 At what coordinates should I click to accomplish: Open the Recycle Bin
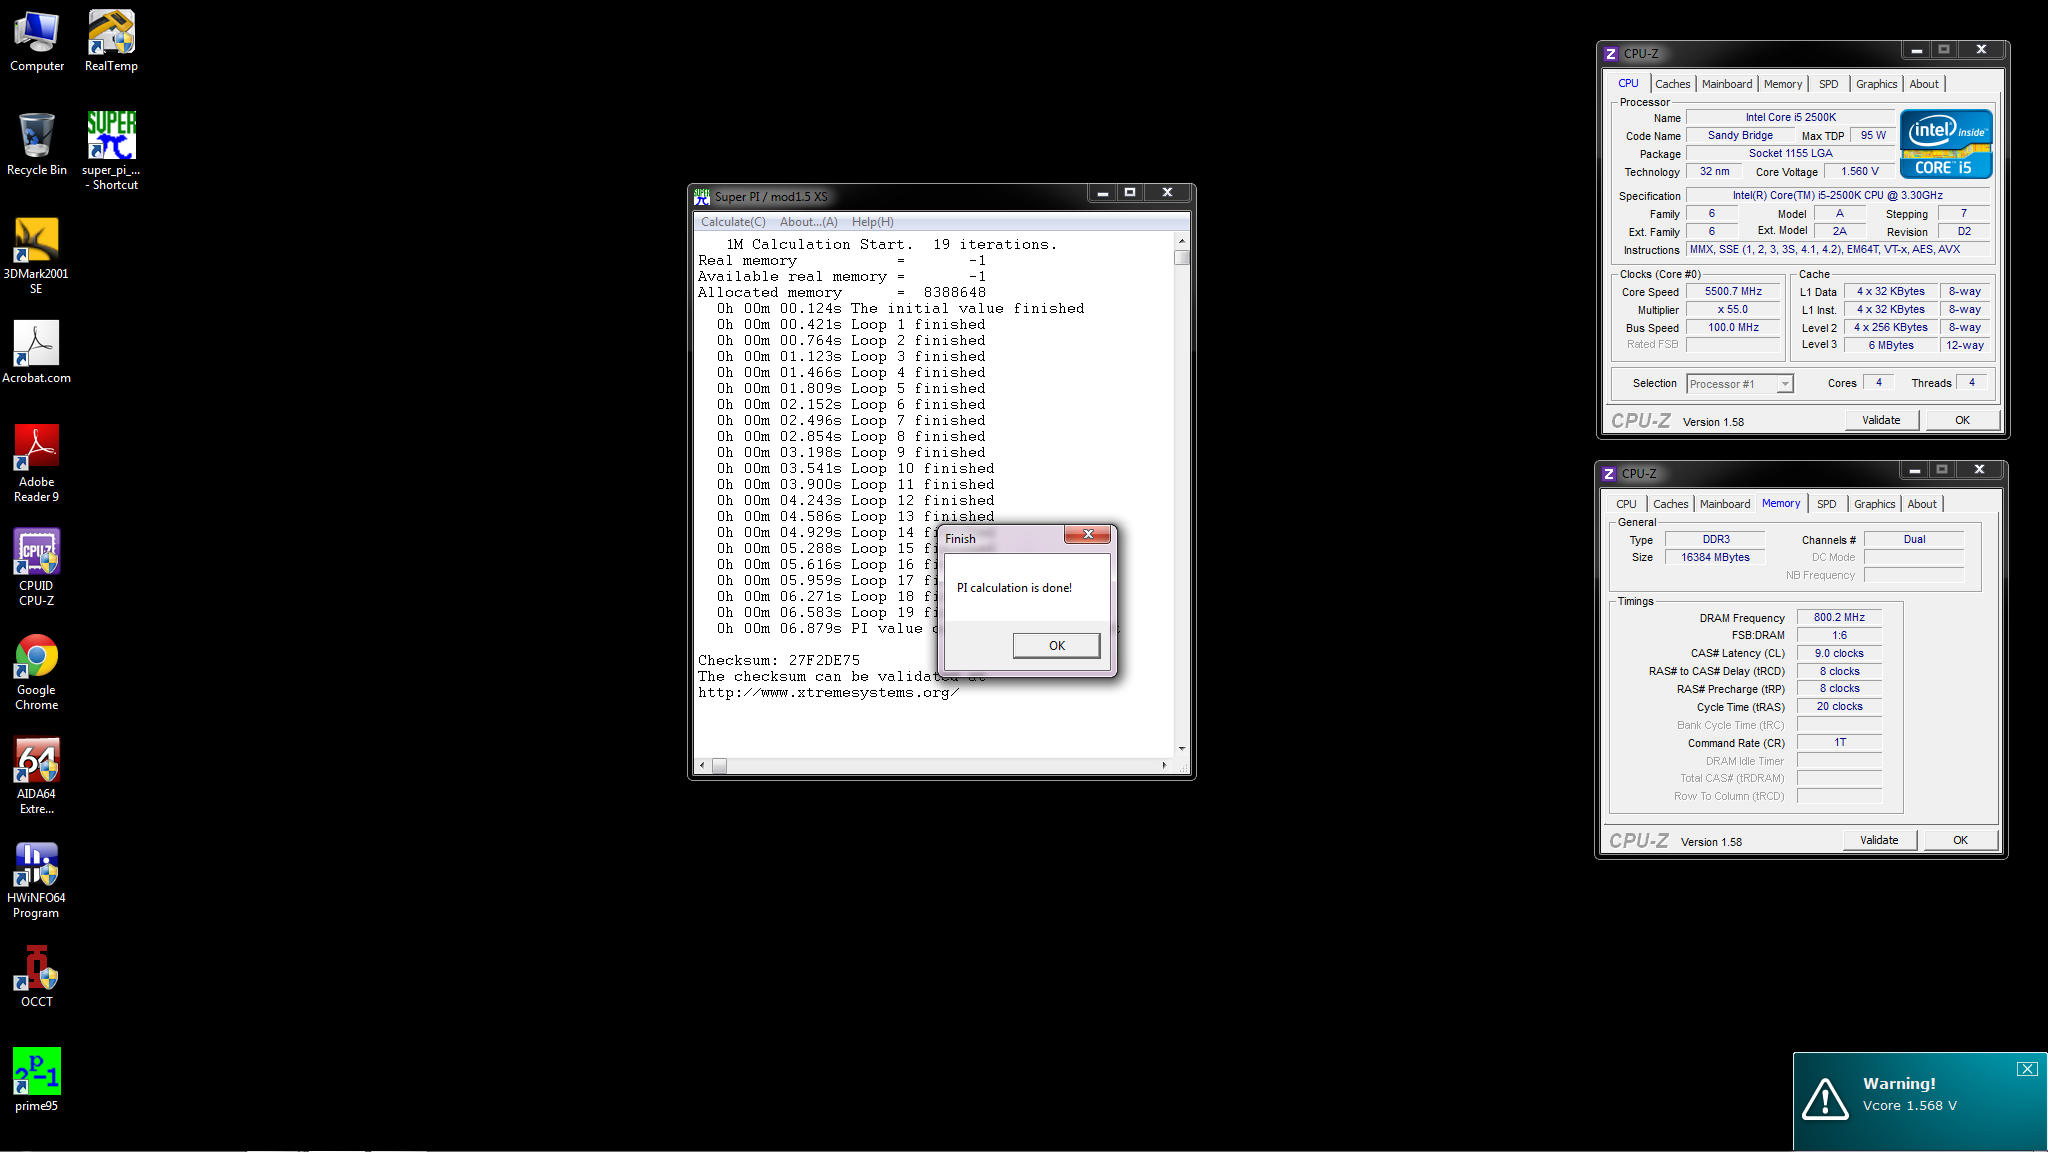pos(37,144)
